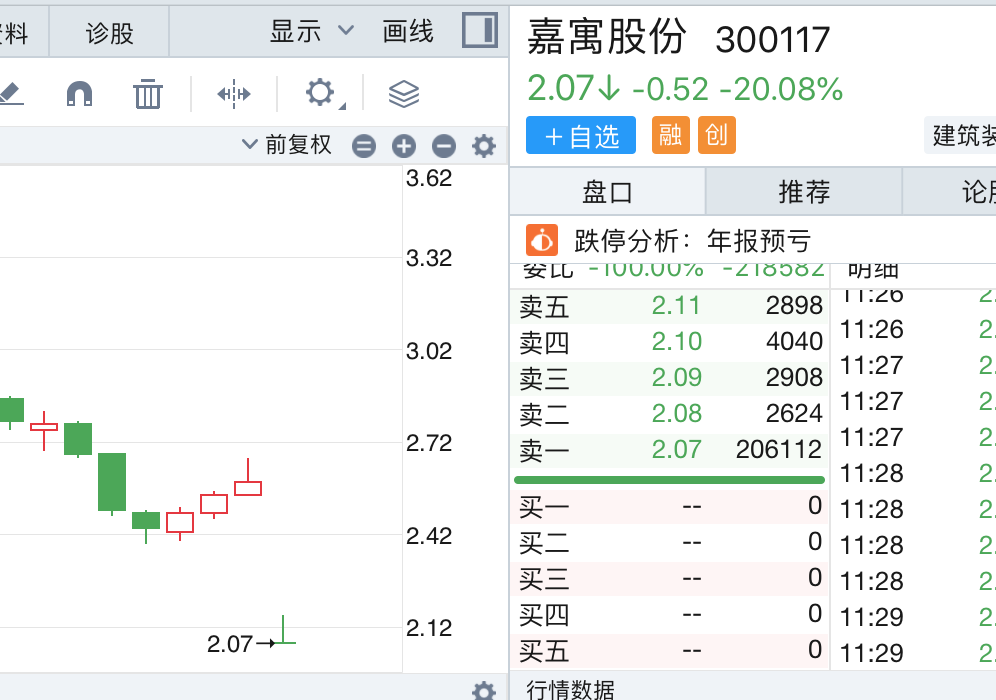Open the 画线 drawing tools
This screenshot has width=996, height=700.
click(408, 31)
